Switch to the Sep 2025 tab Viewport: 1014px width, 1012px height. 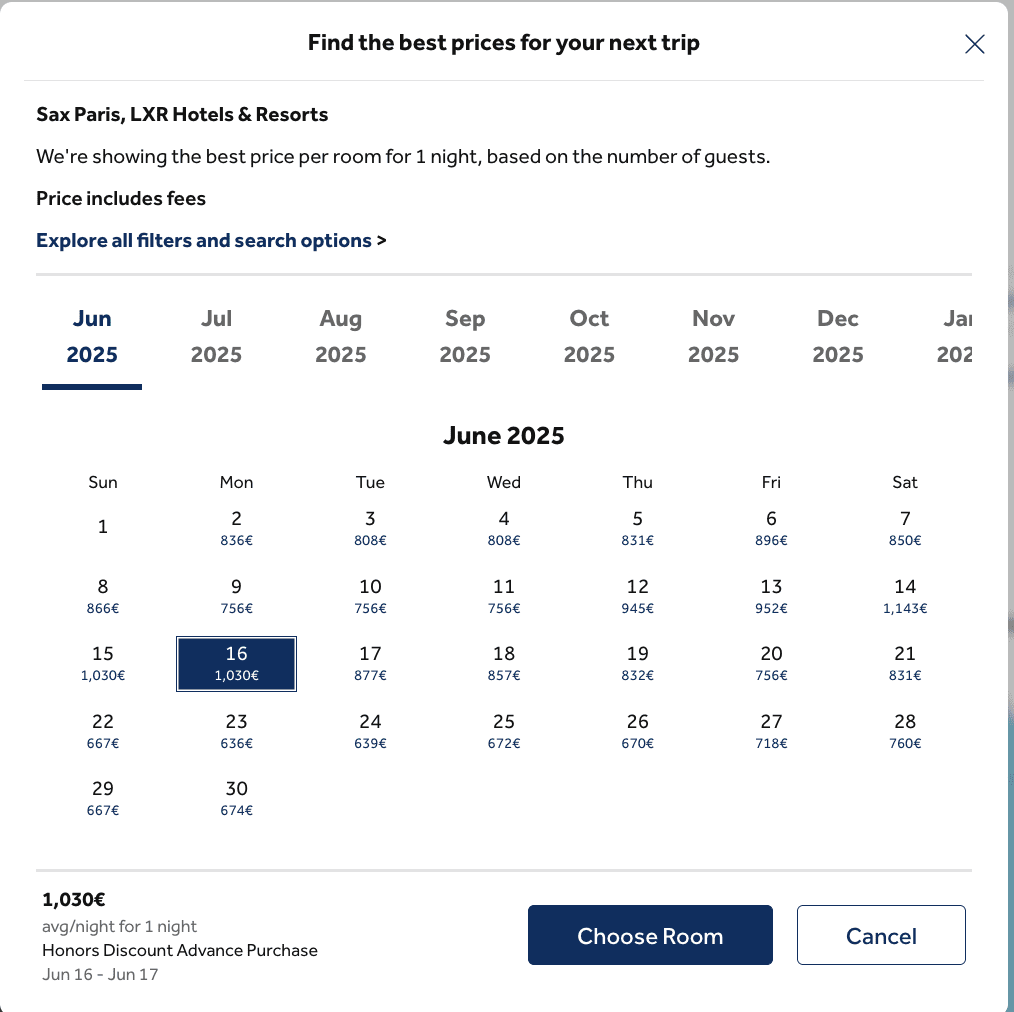pos(464,335)
